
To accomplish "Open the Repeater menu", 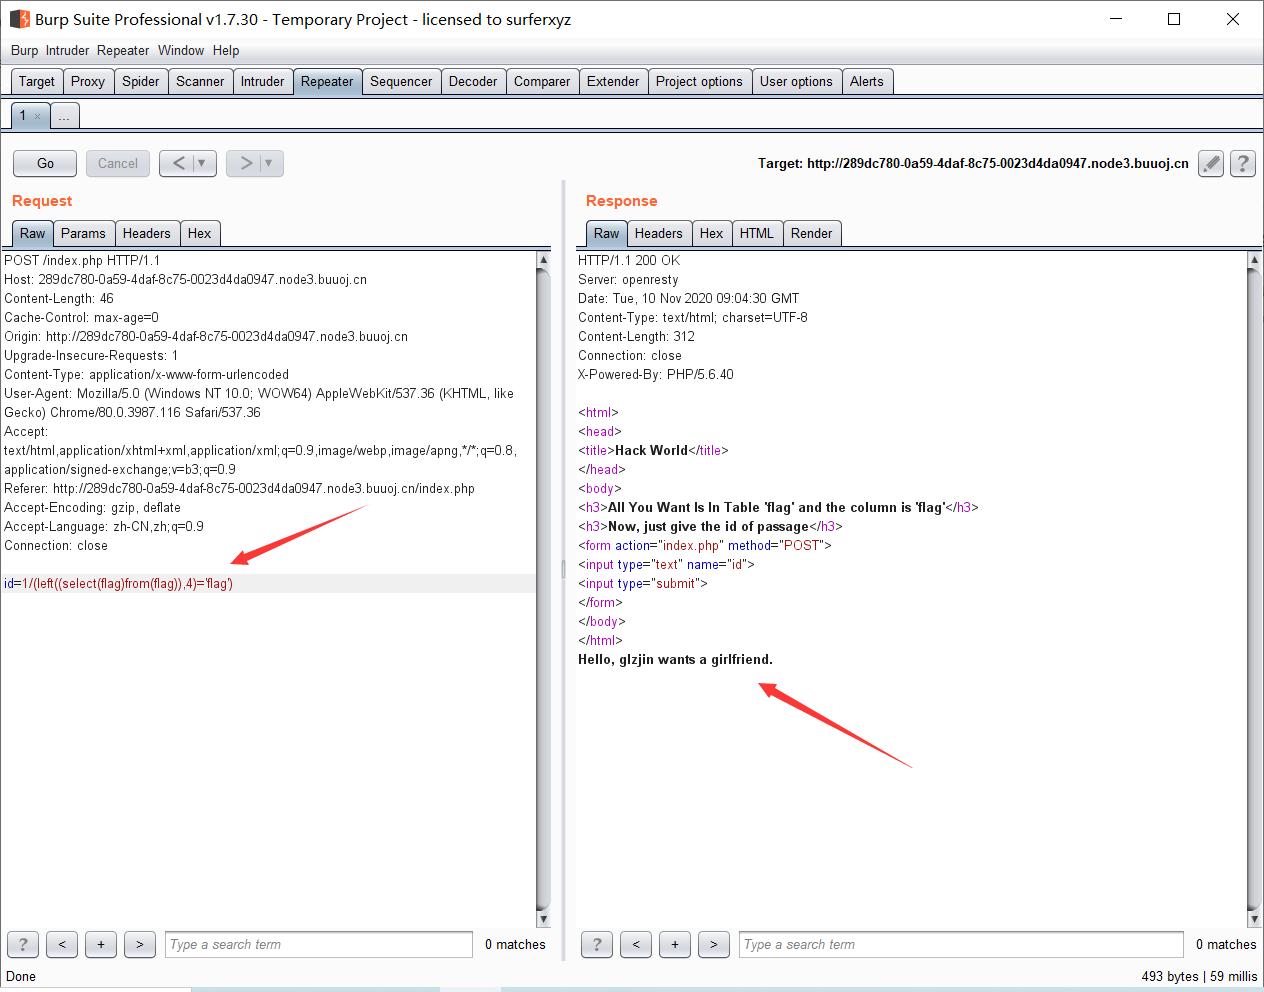I will click(x=123, y=50).
